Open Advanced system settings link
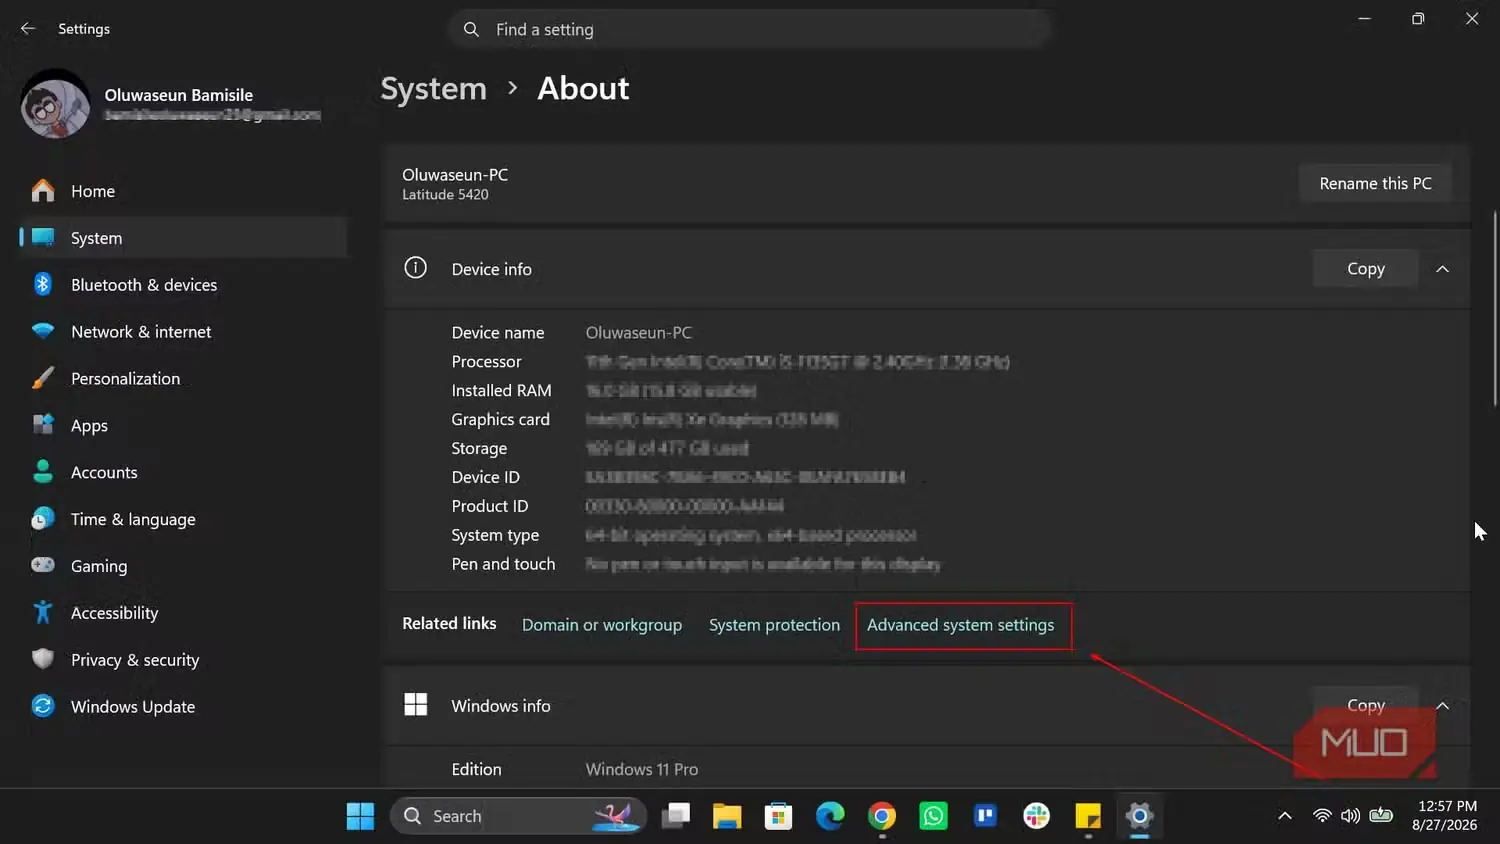The width and height of the screenshot is (1500, 844). tap(960, 625)
